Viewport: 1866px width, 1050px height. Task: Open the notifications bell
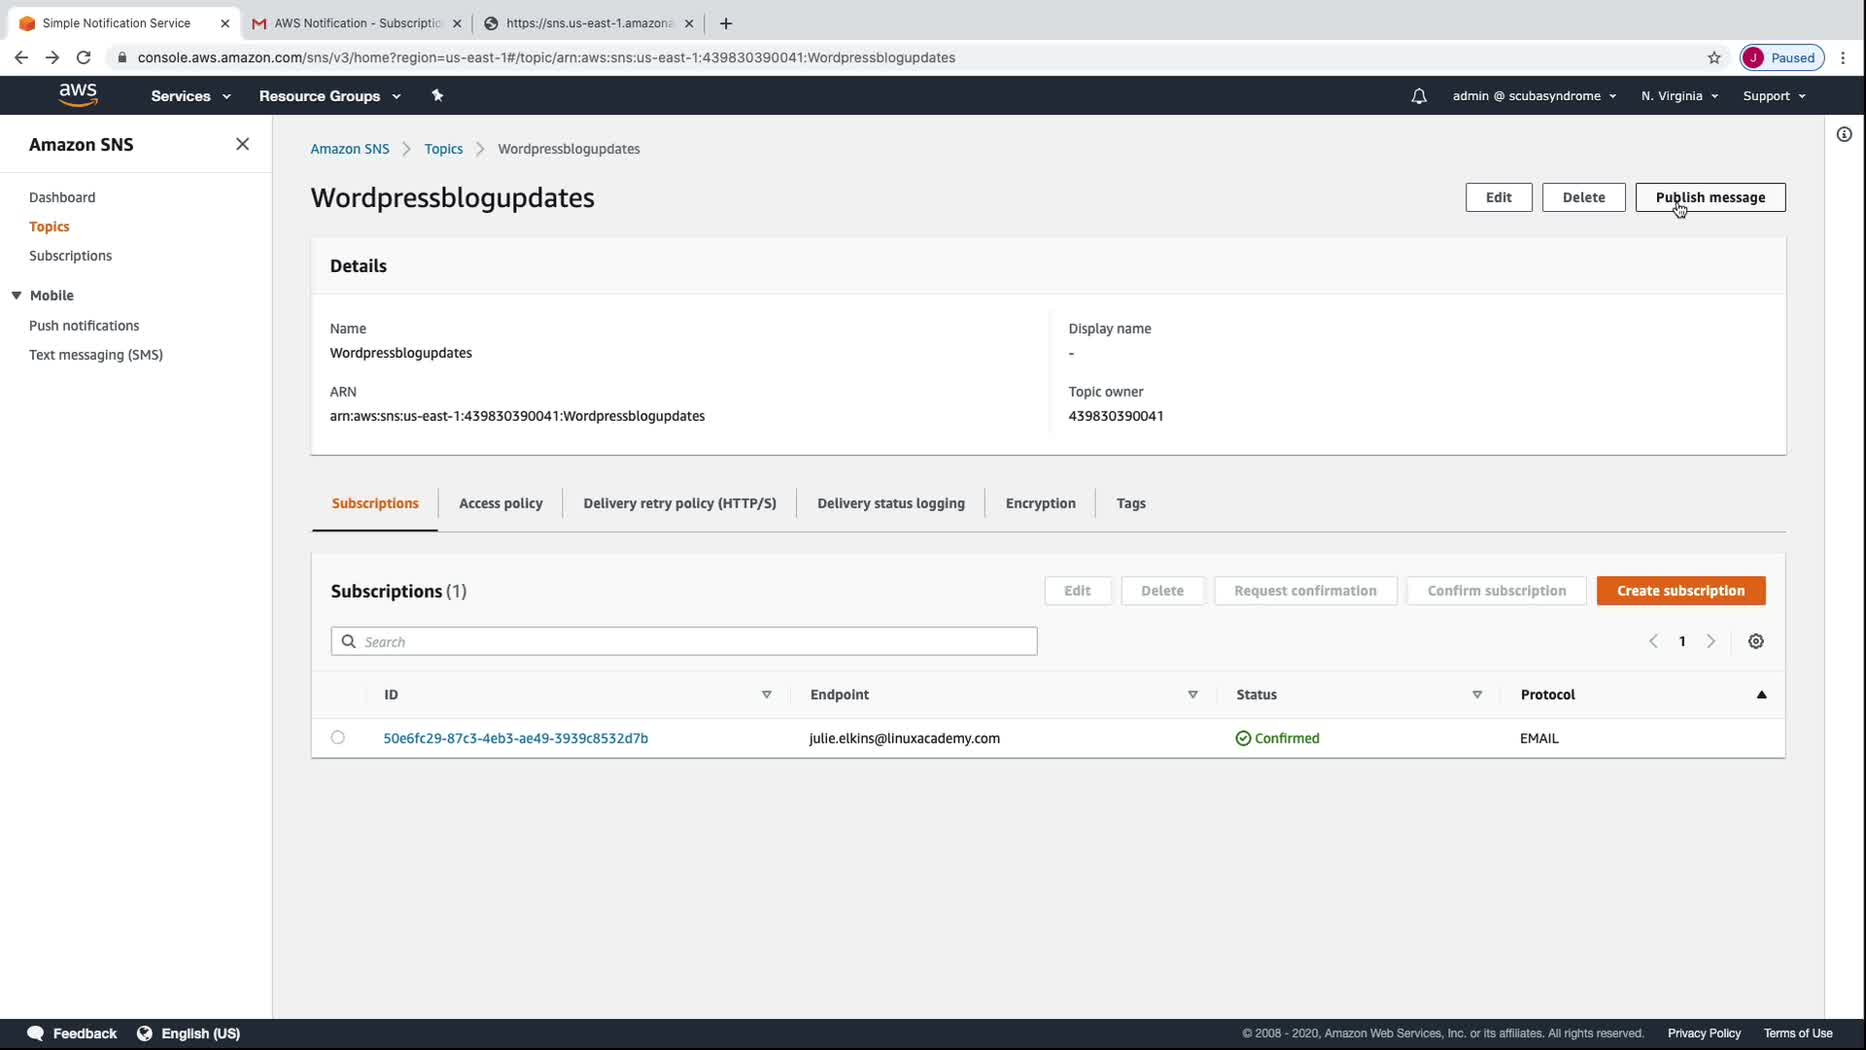coord(1419,96)
